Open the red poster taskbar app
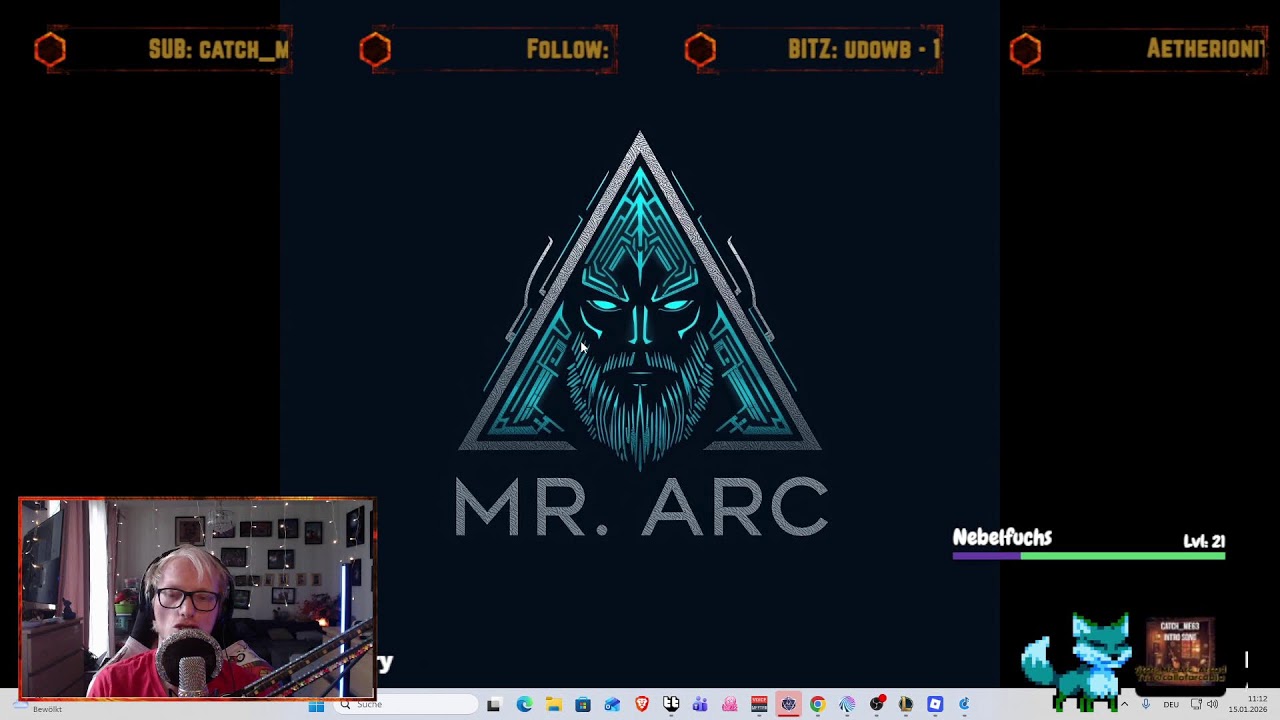1280x720 pixels. [x=759, y=705]
